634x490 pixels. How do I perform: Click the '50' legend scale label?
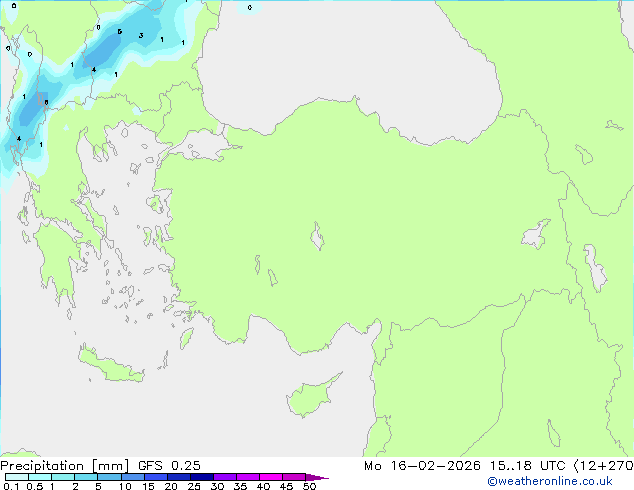click(309, 486)
